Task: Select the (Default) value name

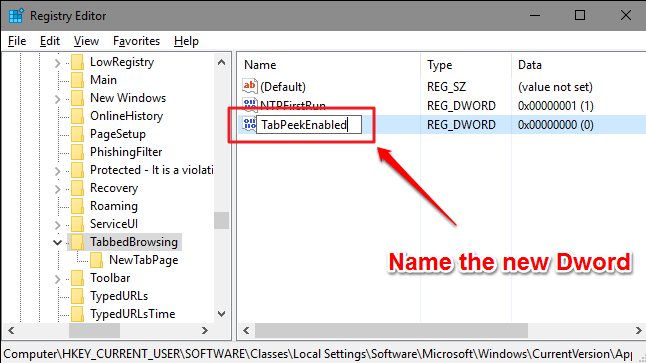Action: [x=283, y=87]
